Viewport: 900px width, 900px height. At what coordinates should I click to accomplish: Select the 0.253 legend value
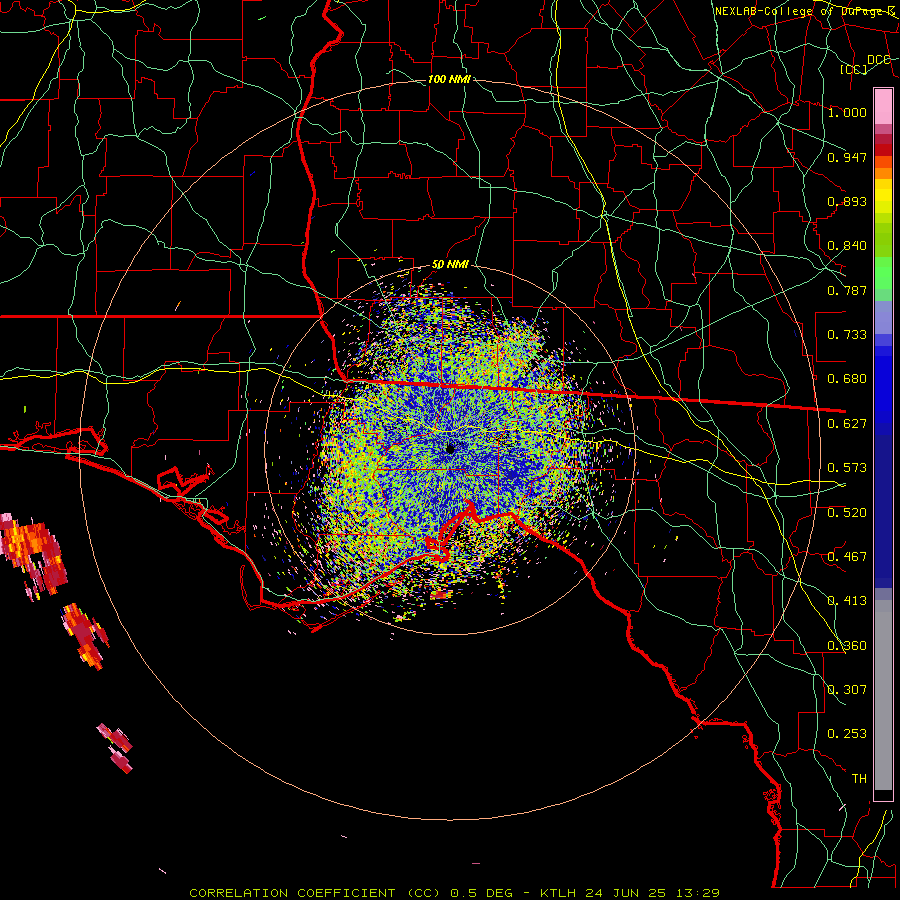[847, 734]
